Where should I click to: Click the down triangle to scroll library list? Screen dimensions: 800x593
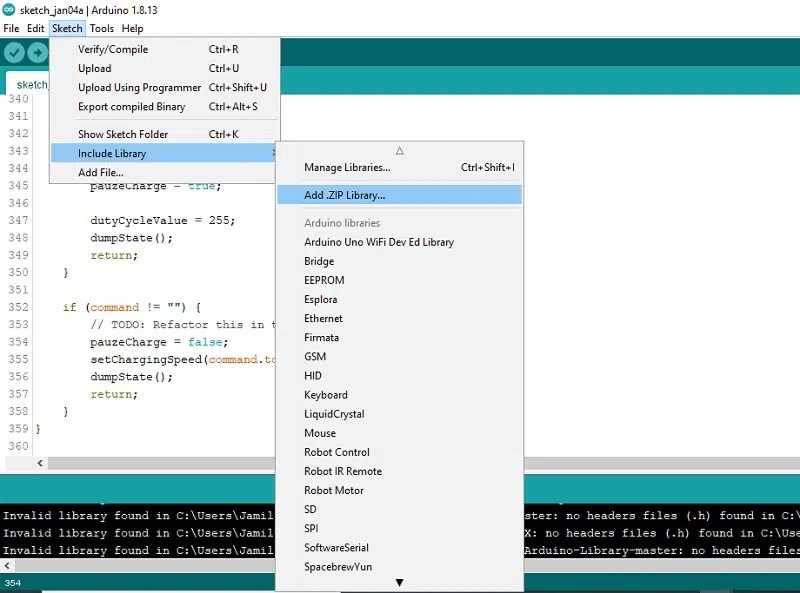pos(399,581)
